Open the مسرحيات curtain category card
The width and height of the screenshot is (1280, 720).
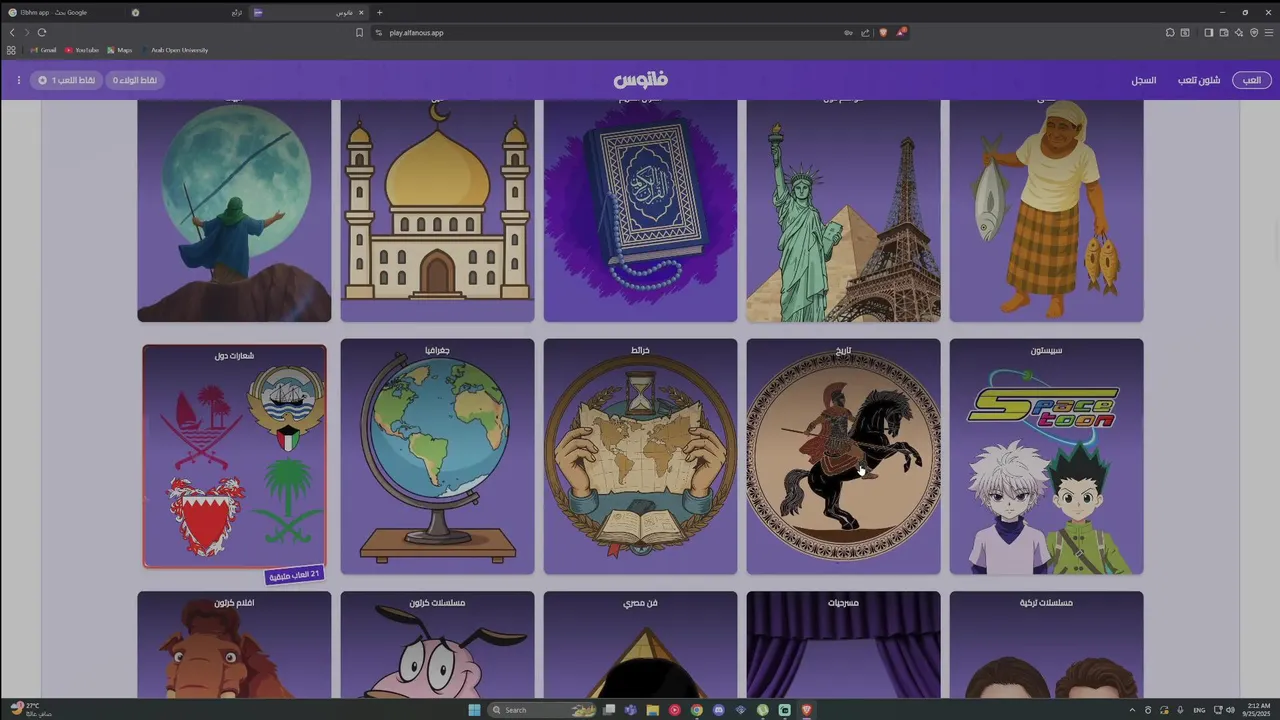[843, 645]
